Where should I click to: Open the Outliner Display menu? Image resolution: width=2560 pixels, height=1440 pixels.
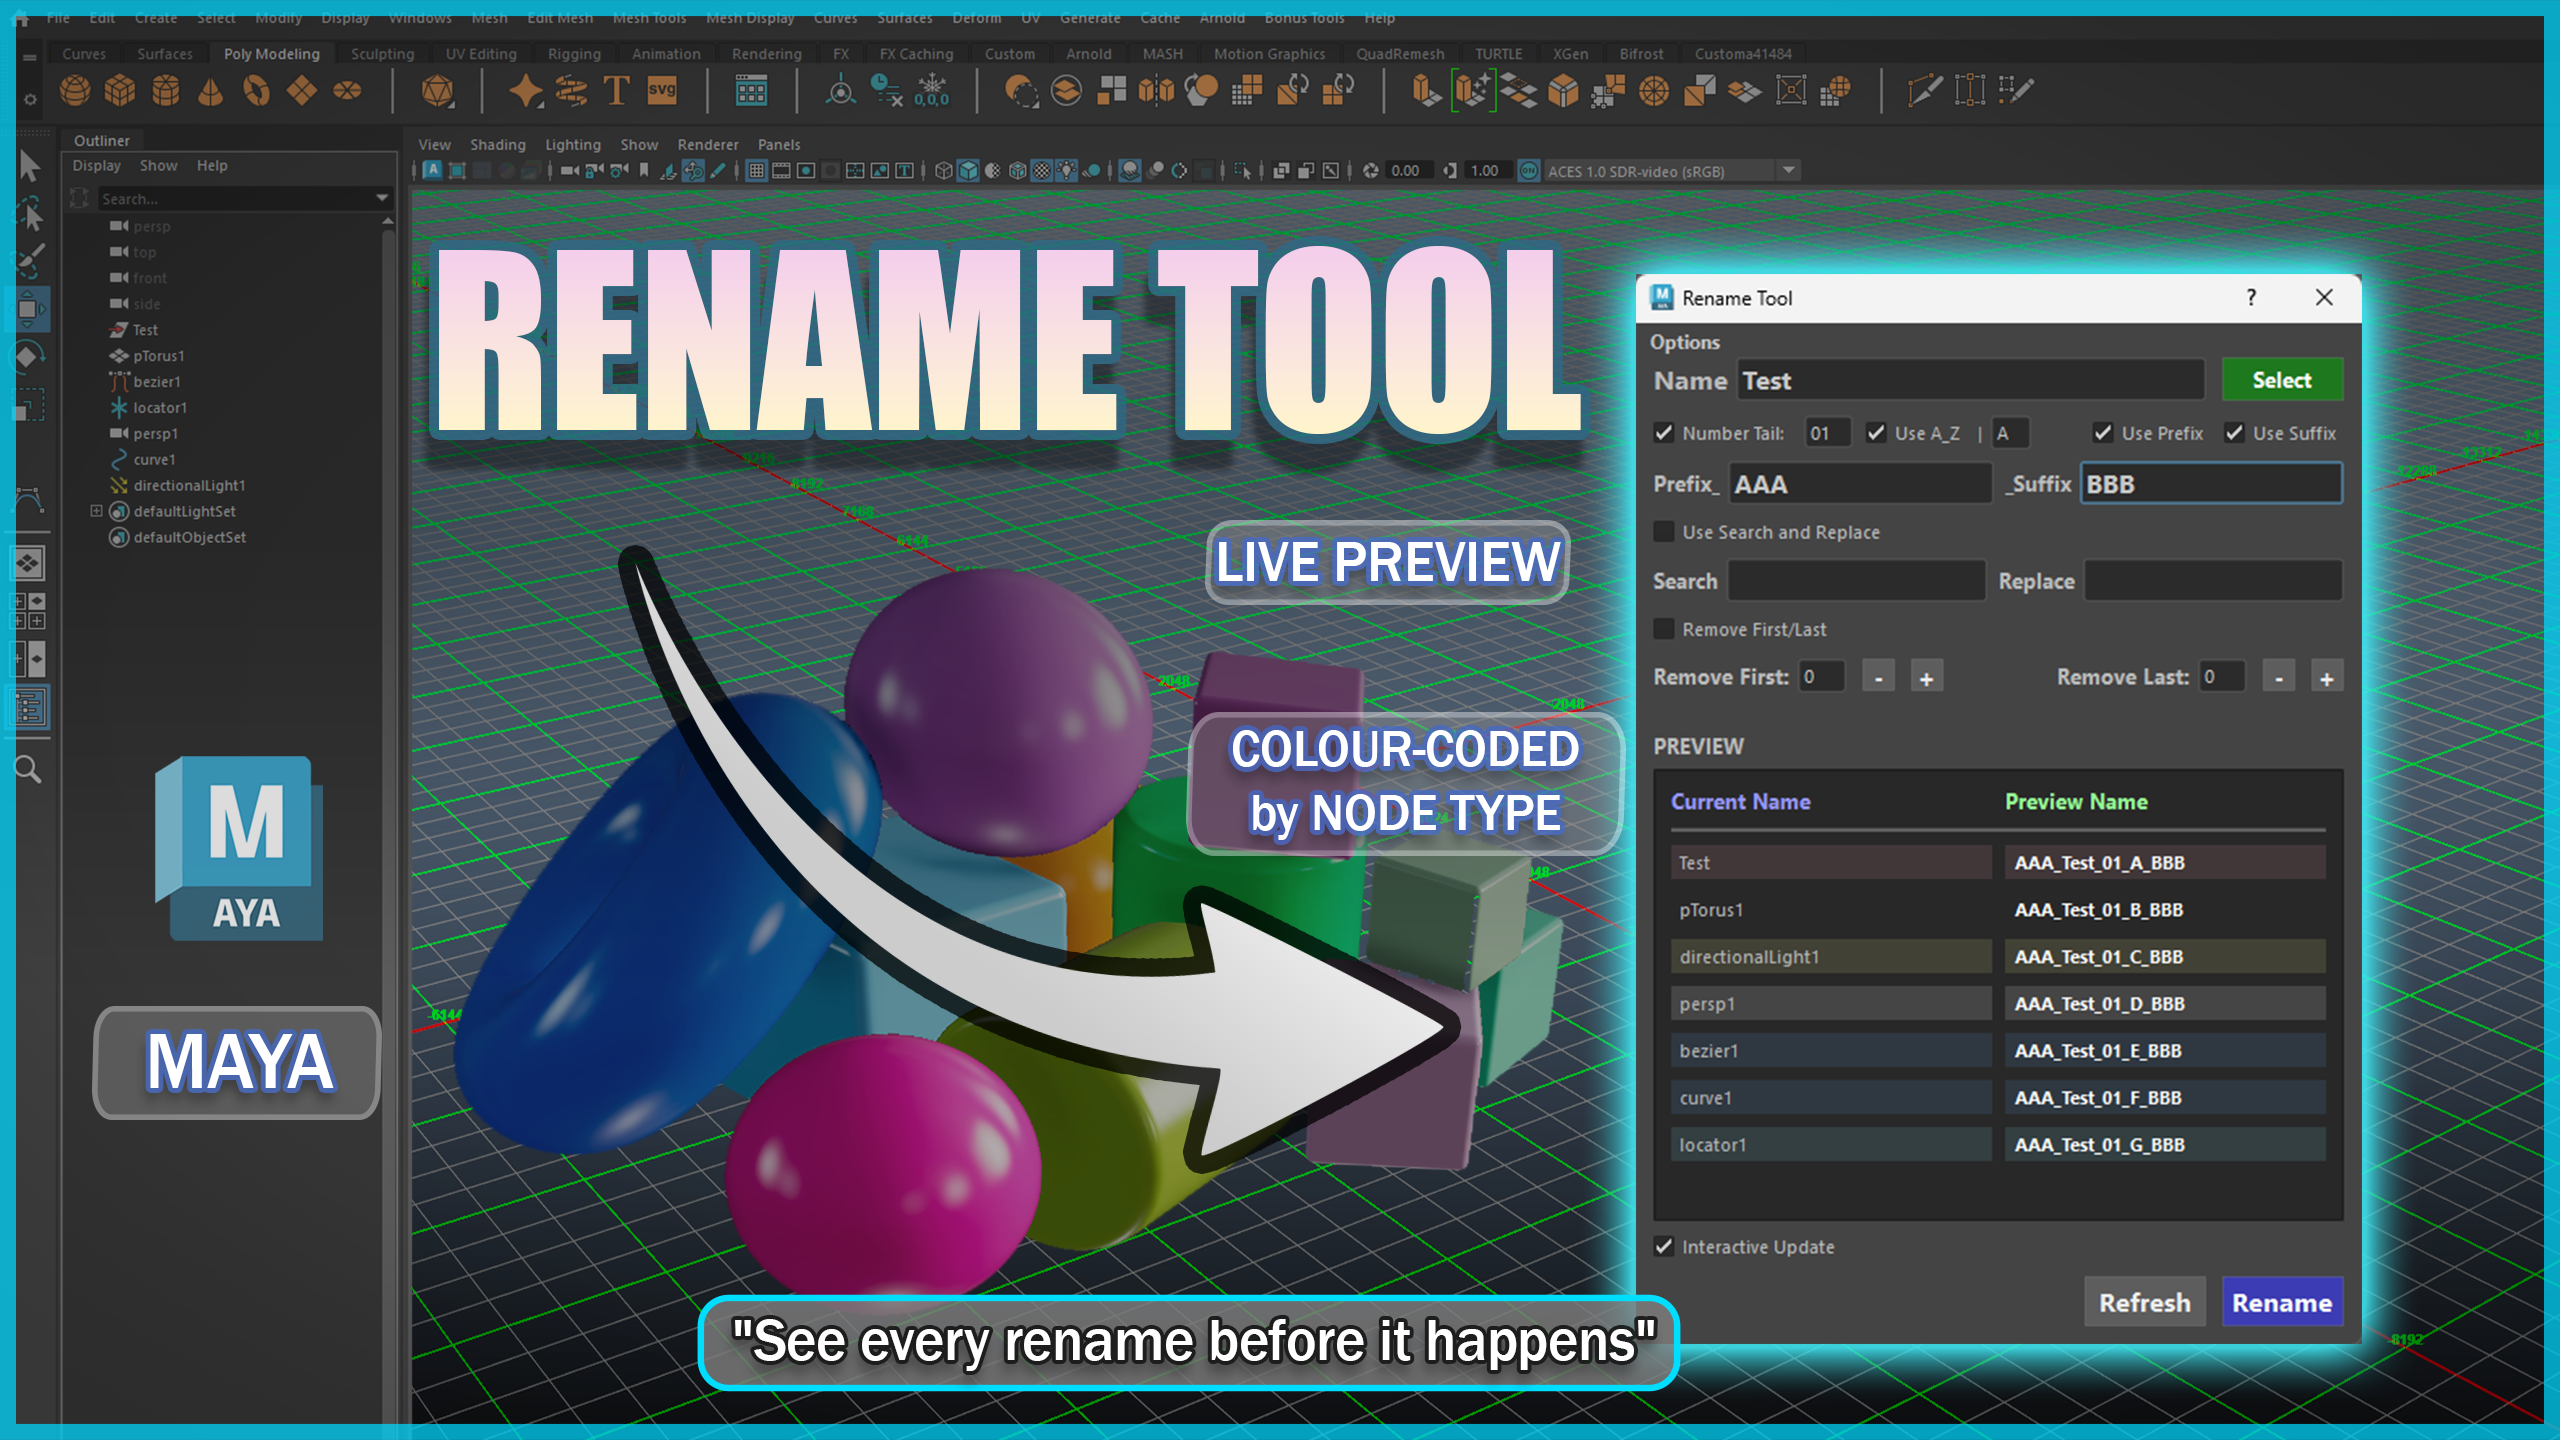point(96,166)
